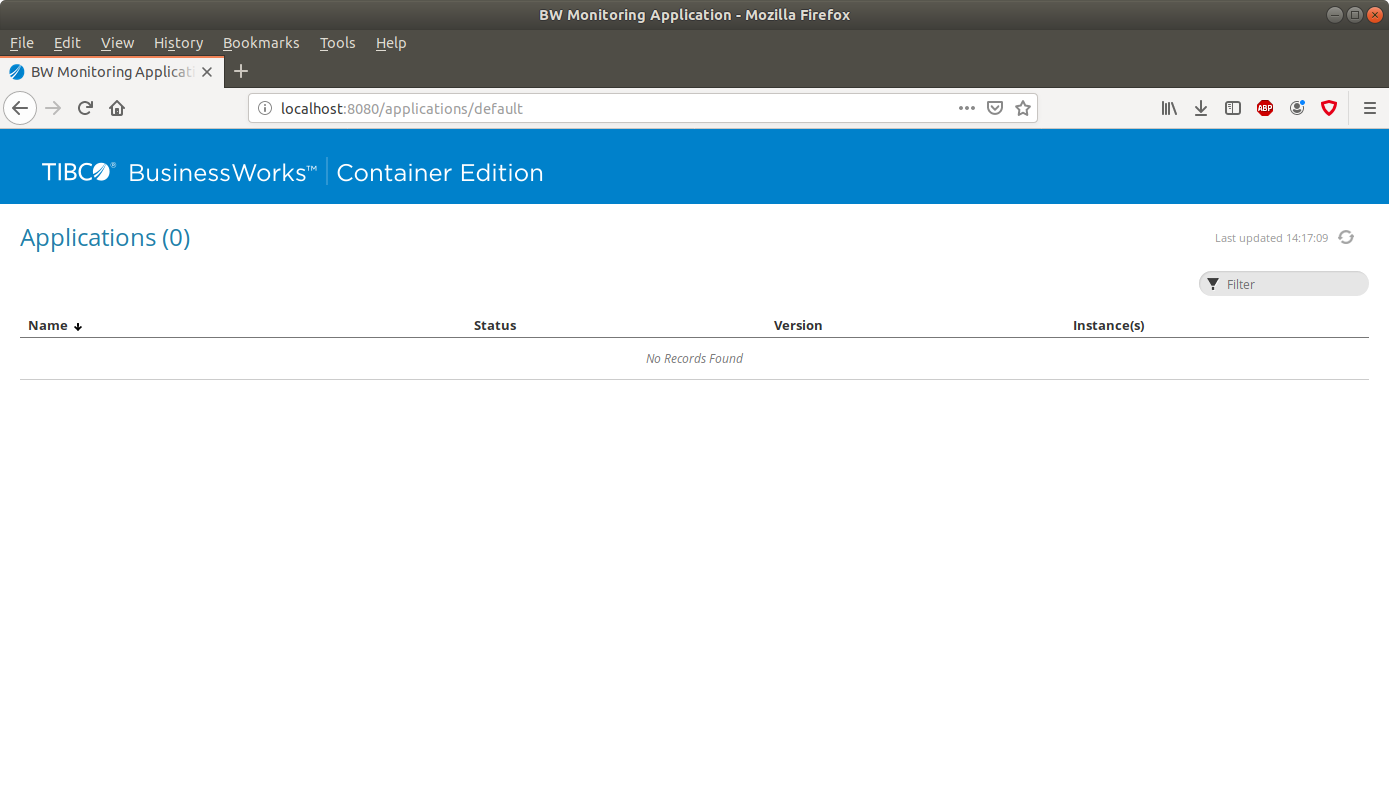This screenshot has width=1389, height=789.
Task: Open the Library icon in toolbar
Action: [x=1169, y=108]
